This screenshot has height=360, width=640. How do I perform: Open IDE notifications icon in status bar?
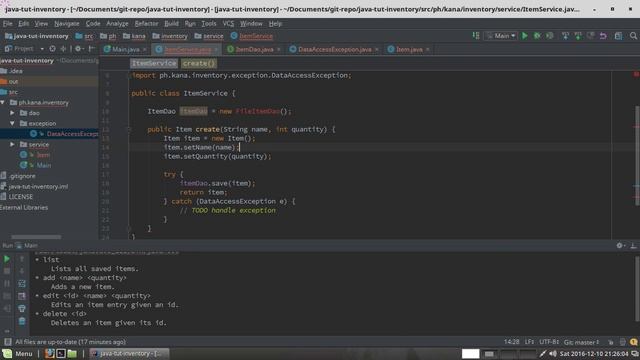coord(633,342)
